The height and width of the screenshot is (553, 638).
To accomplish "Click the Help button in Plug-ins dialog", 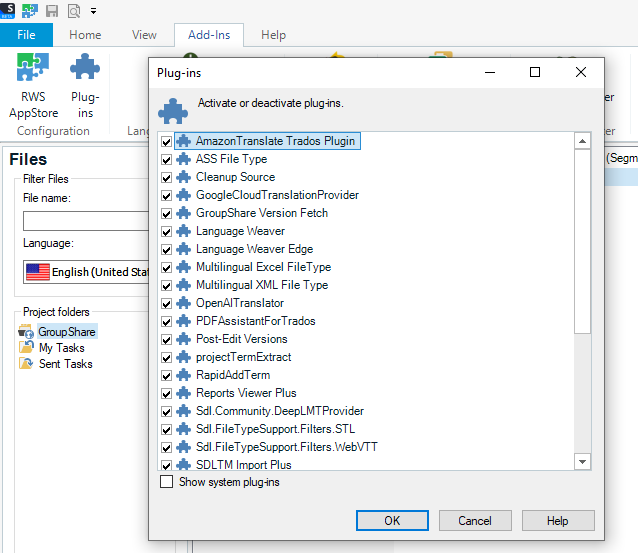I will pyautogui.click(x=558, y=520).
